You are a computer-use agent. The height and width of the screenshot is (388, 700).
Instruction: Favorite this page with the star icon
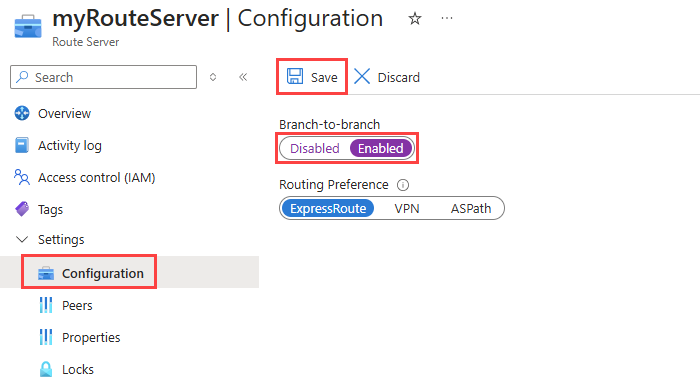coord(415,19)
